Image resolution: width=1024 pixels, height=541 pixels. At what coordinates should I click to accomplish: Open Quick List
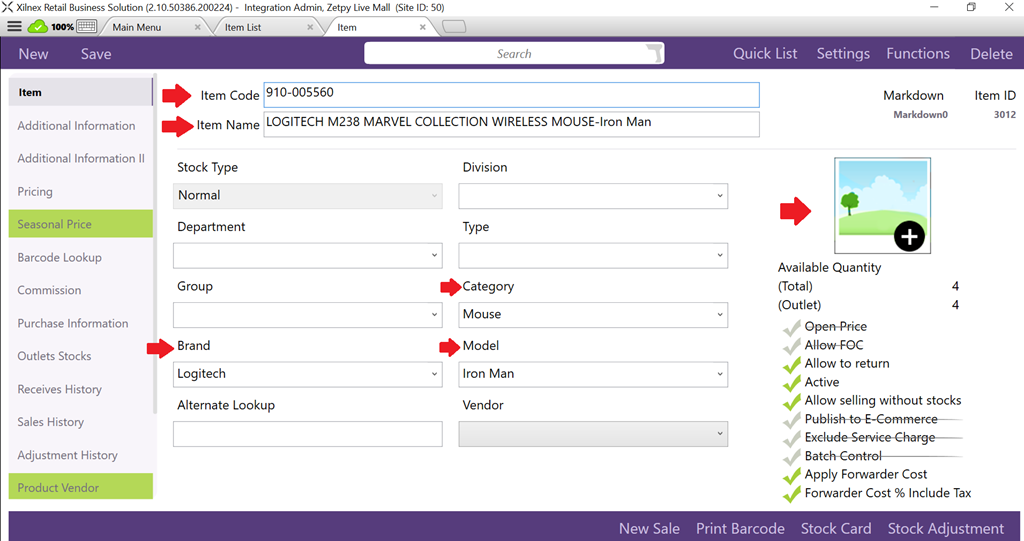click(x=765, y=54)
